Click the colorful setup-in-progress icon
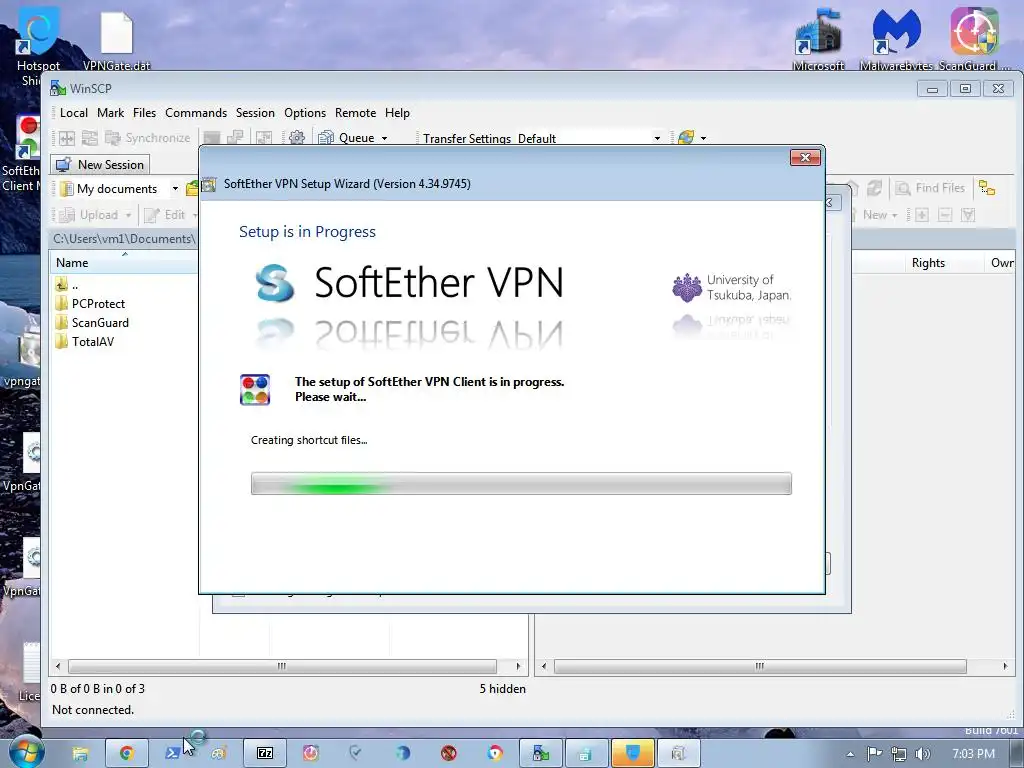1024x768 pixels. 255,389
